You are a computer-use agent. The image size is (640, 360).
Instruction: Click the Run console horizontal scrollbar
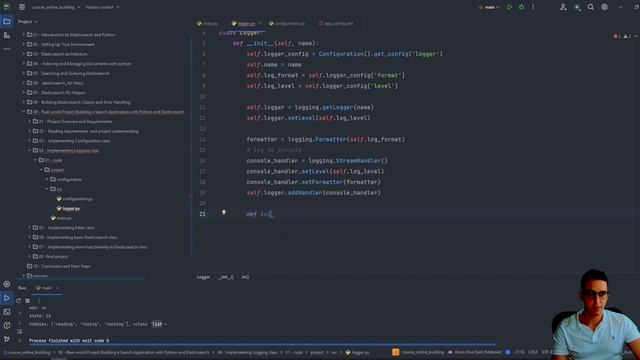pyautogui.click(x=262, y=345)
